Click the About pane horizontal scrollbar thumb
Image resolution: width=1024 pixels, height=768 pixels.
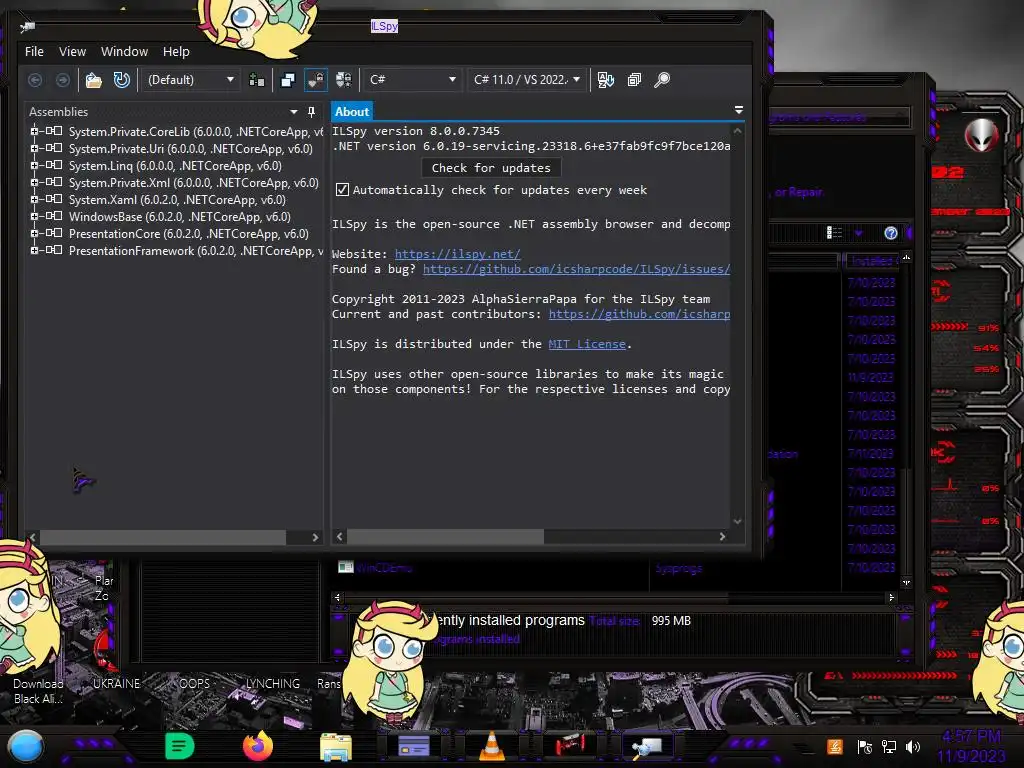click(445, 537)
